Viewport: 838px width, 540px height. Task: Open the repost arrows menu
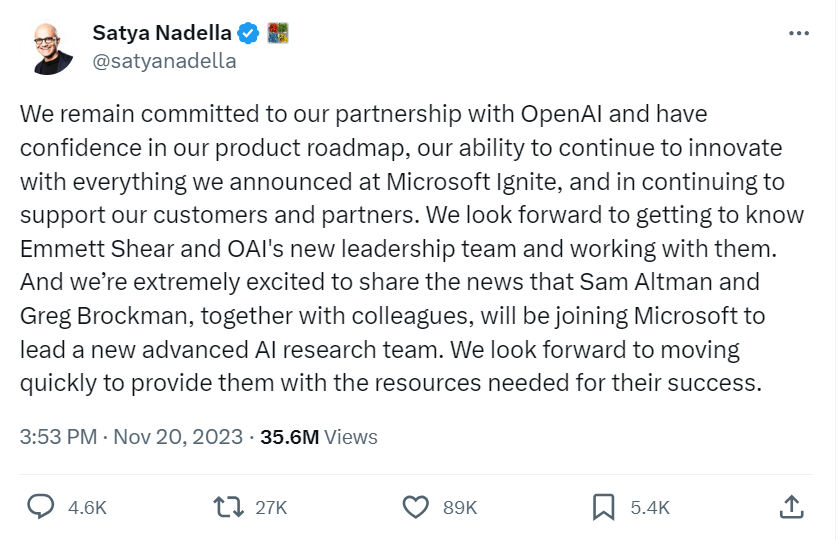tap(229, 507)
